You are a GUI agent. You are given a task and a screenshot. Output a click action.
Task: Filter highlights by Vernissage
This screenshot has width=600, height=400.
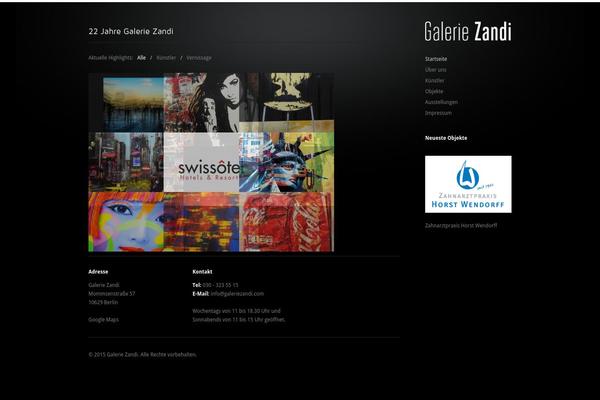(x=199, y=58)
